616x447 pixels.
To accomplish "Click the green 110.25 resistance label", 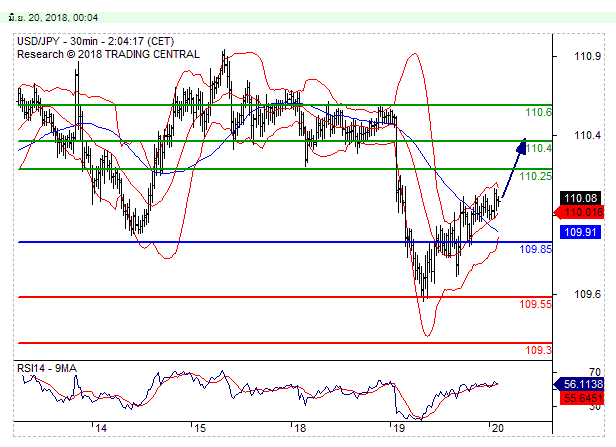I will point(535,176).
